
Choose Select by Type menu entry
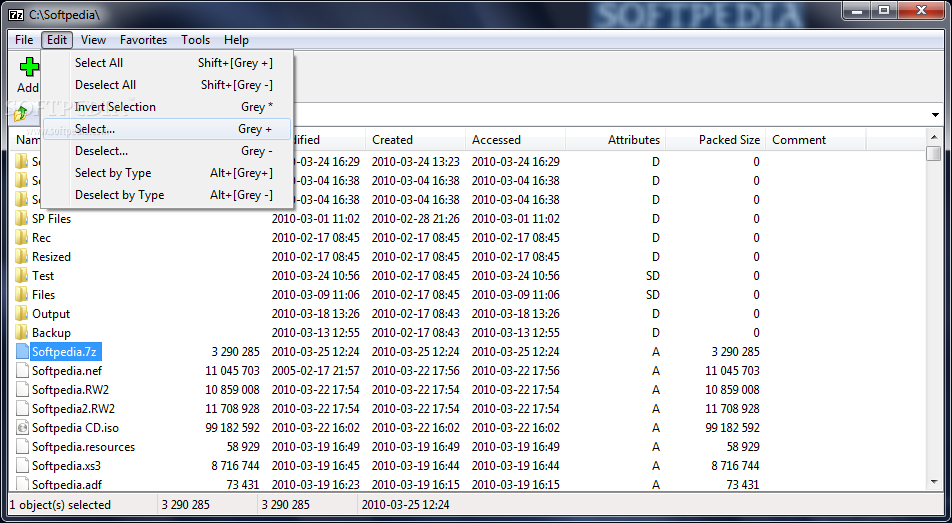click(x=167, y=173)
